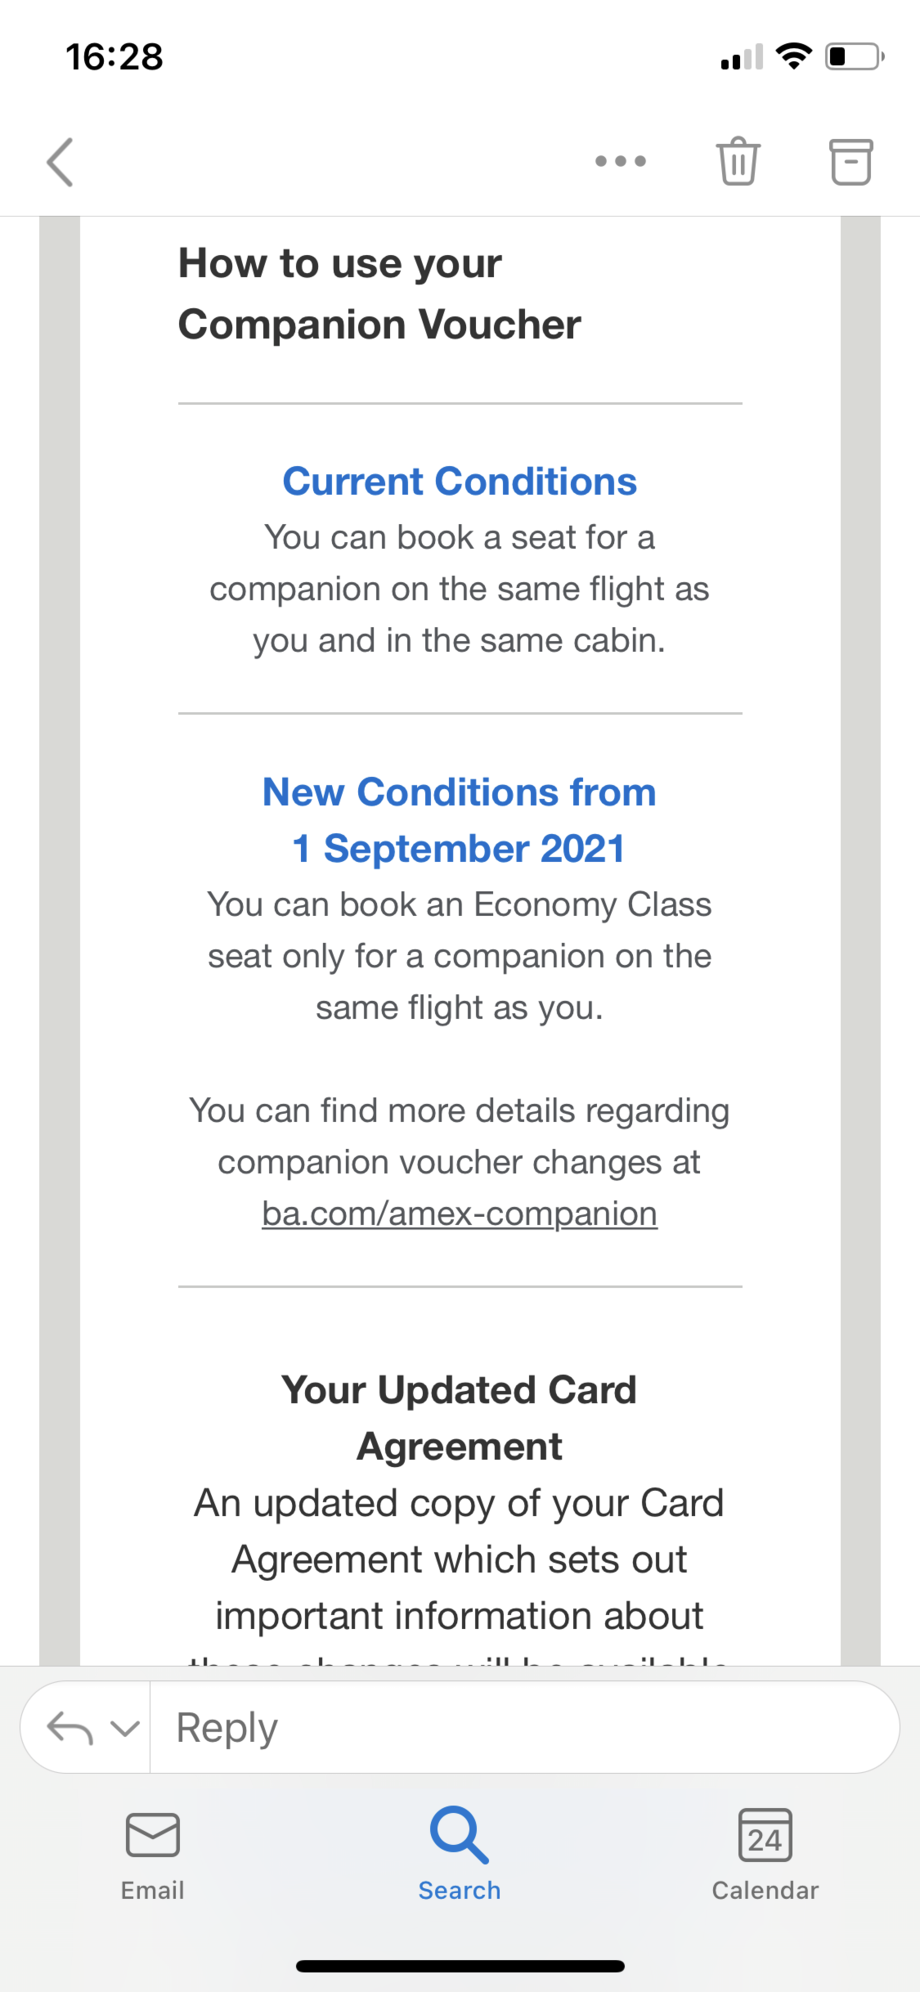Tap the battery status icon
Viewport: 920px width, 1992px height.
coord(853,56)
